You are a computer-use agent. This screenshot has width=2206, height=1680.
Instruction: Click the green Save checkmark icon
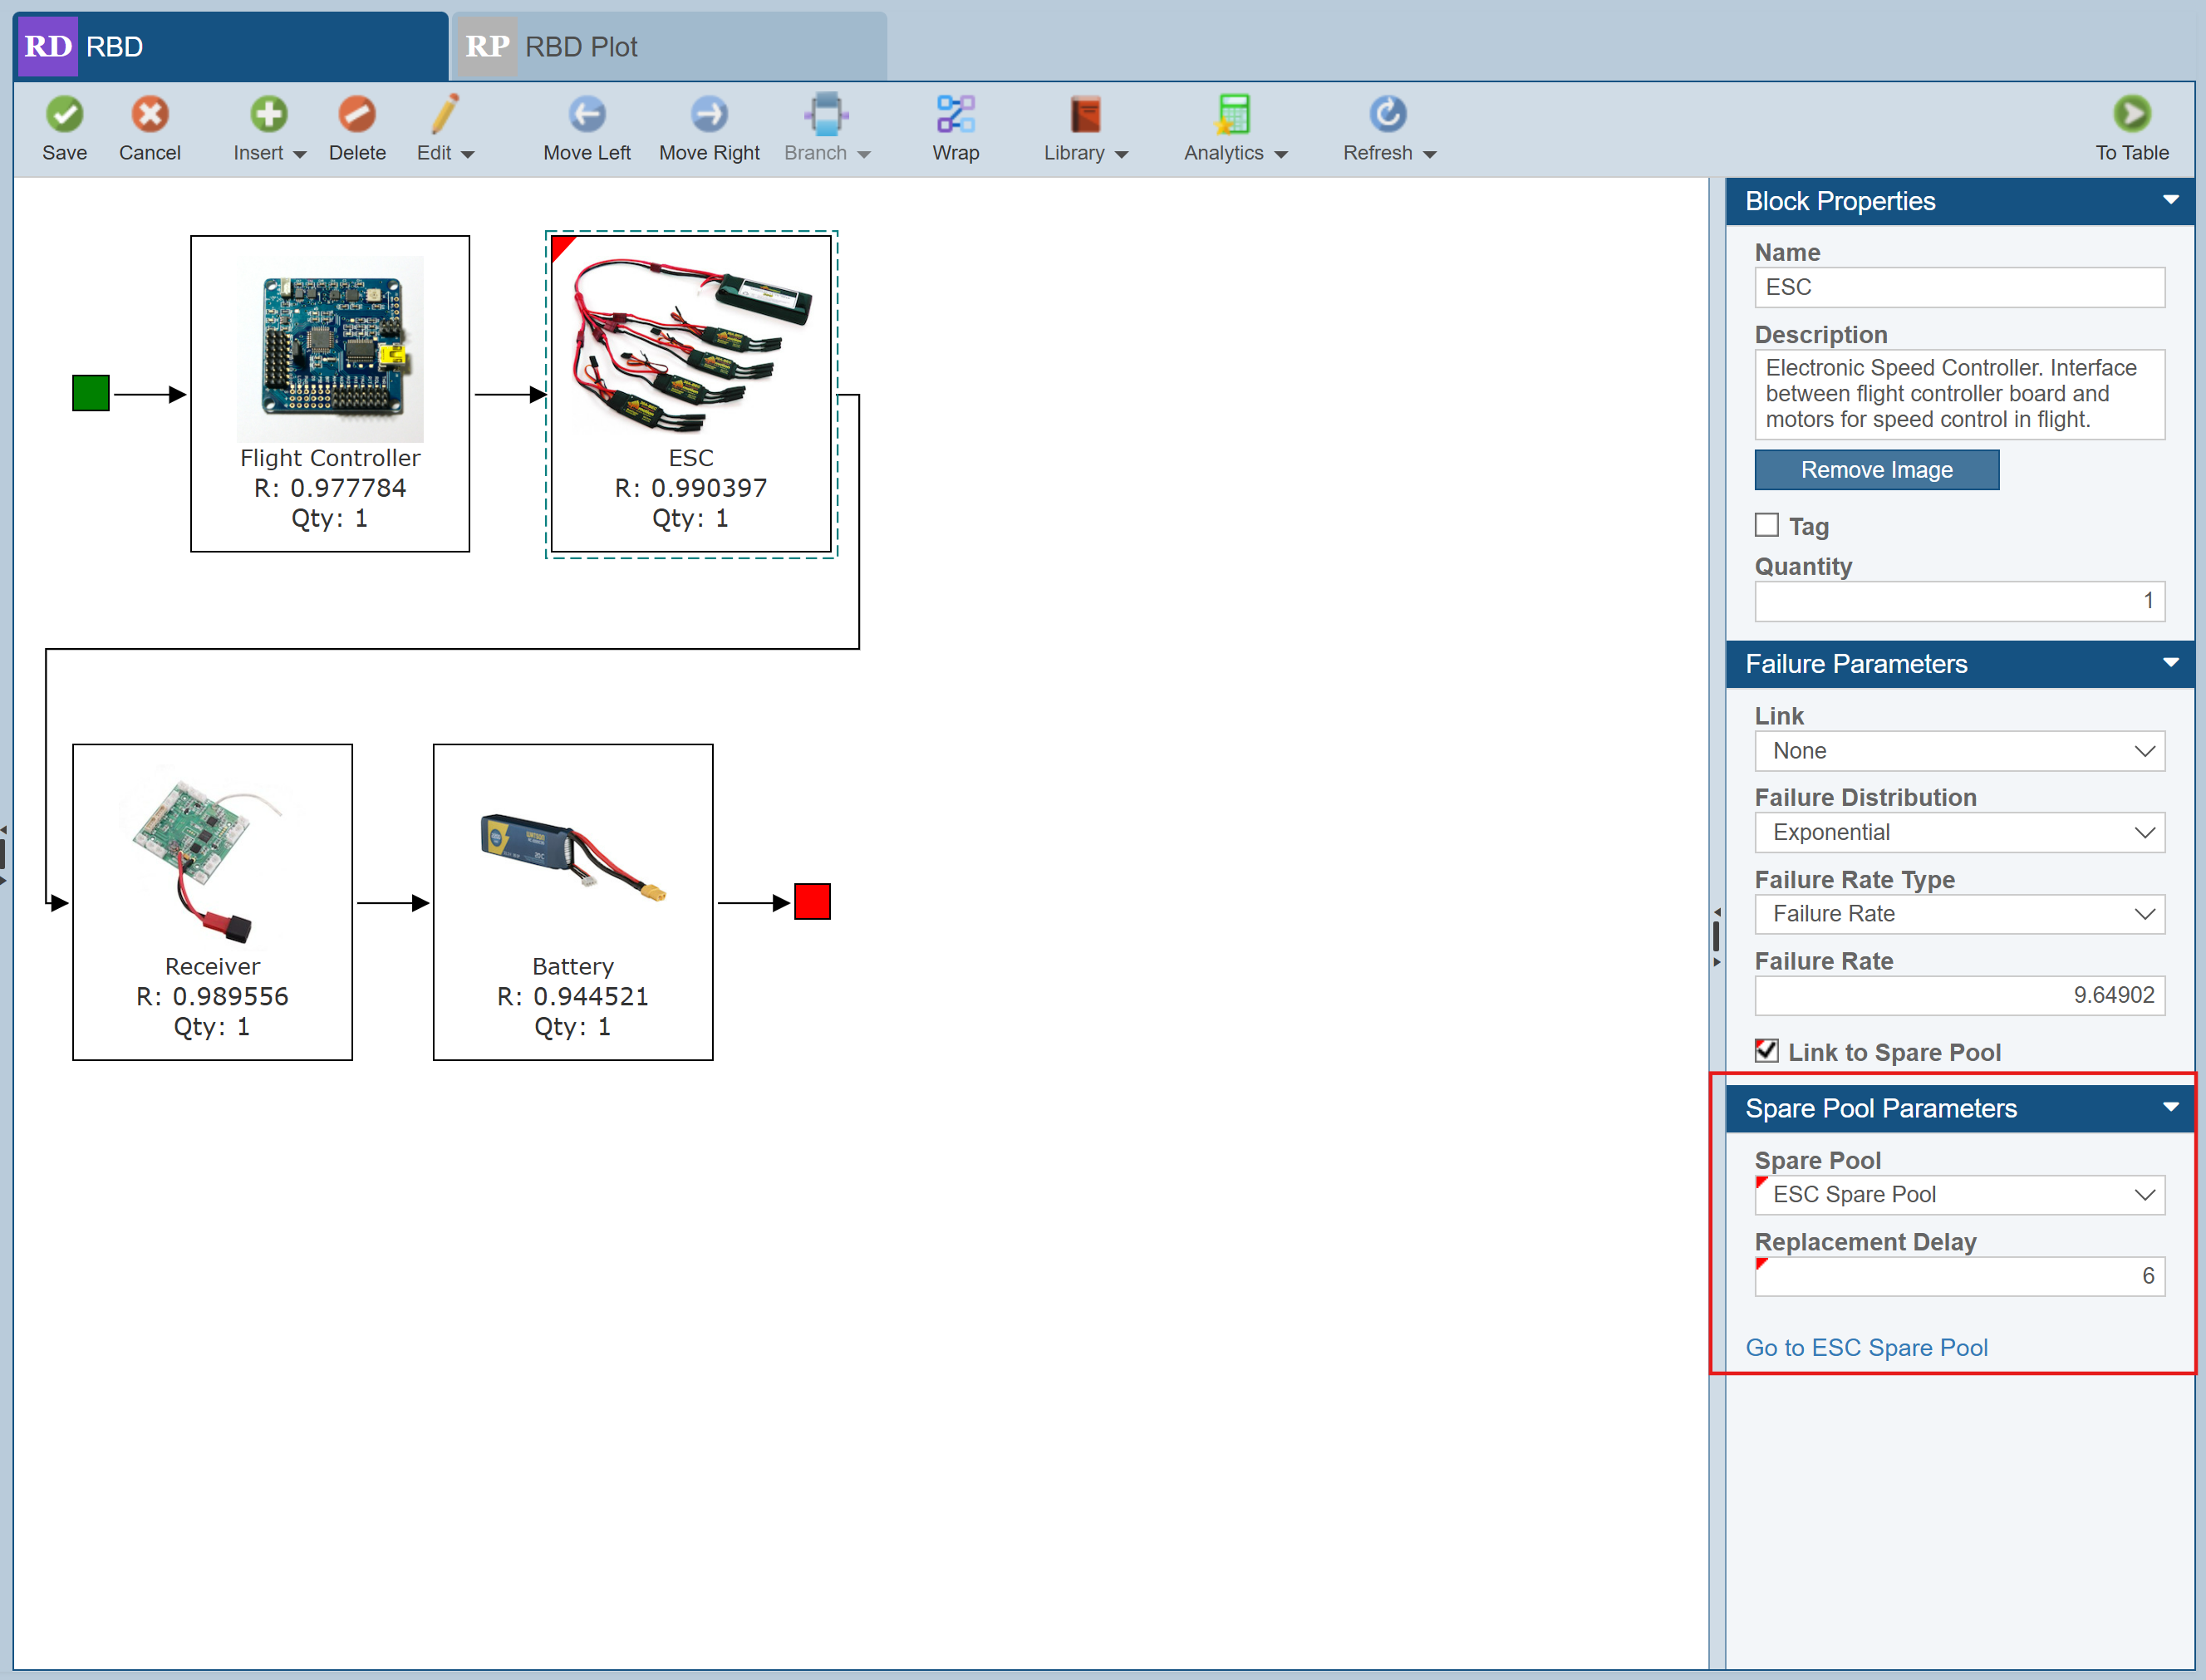(x=65, y=114)
